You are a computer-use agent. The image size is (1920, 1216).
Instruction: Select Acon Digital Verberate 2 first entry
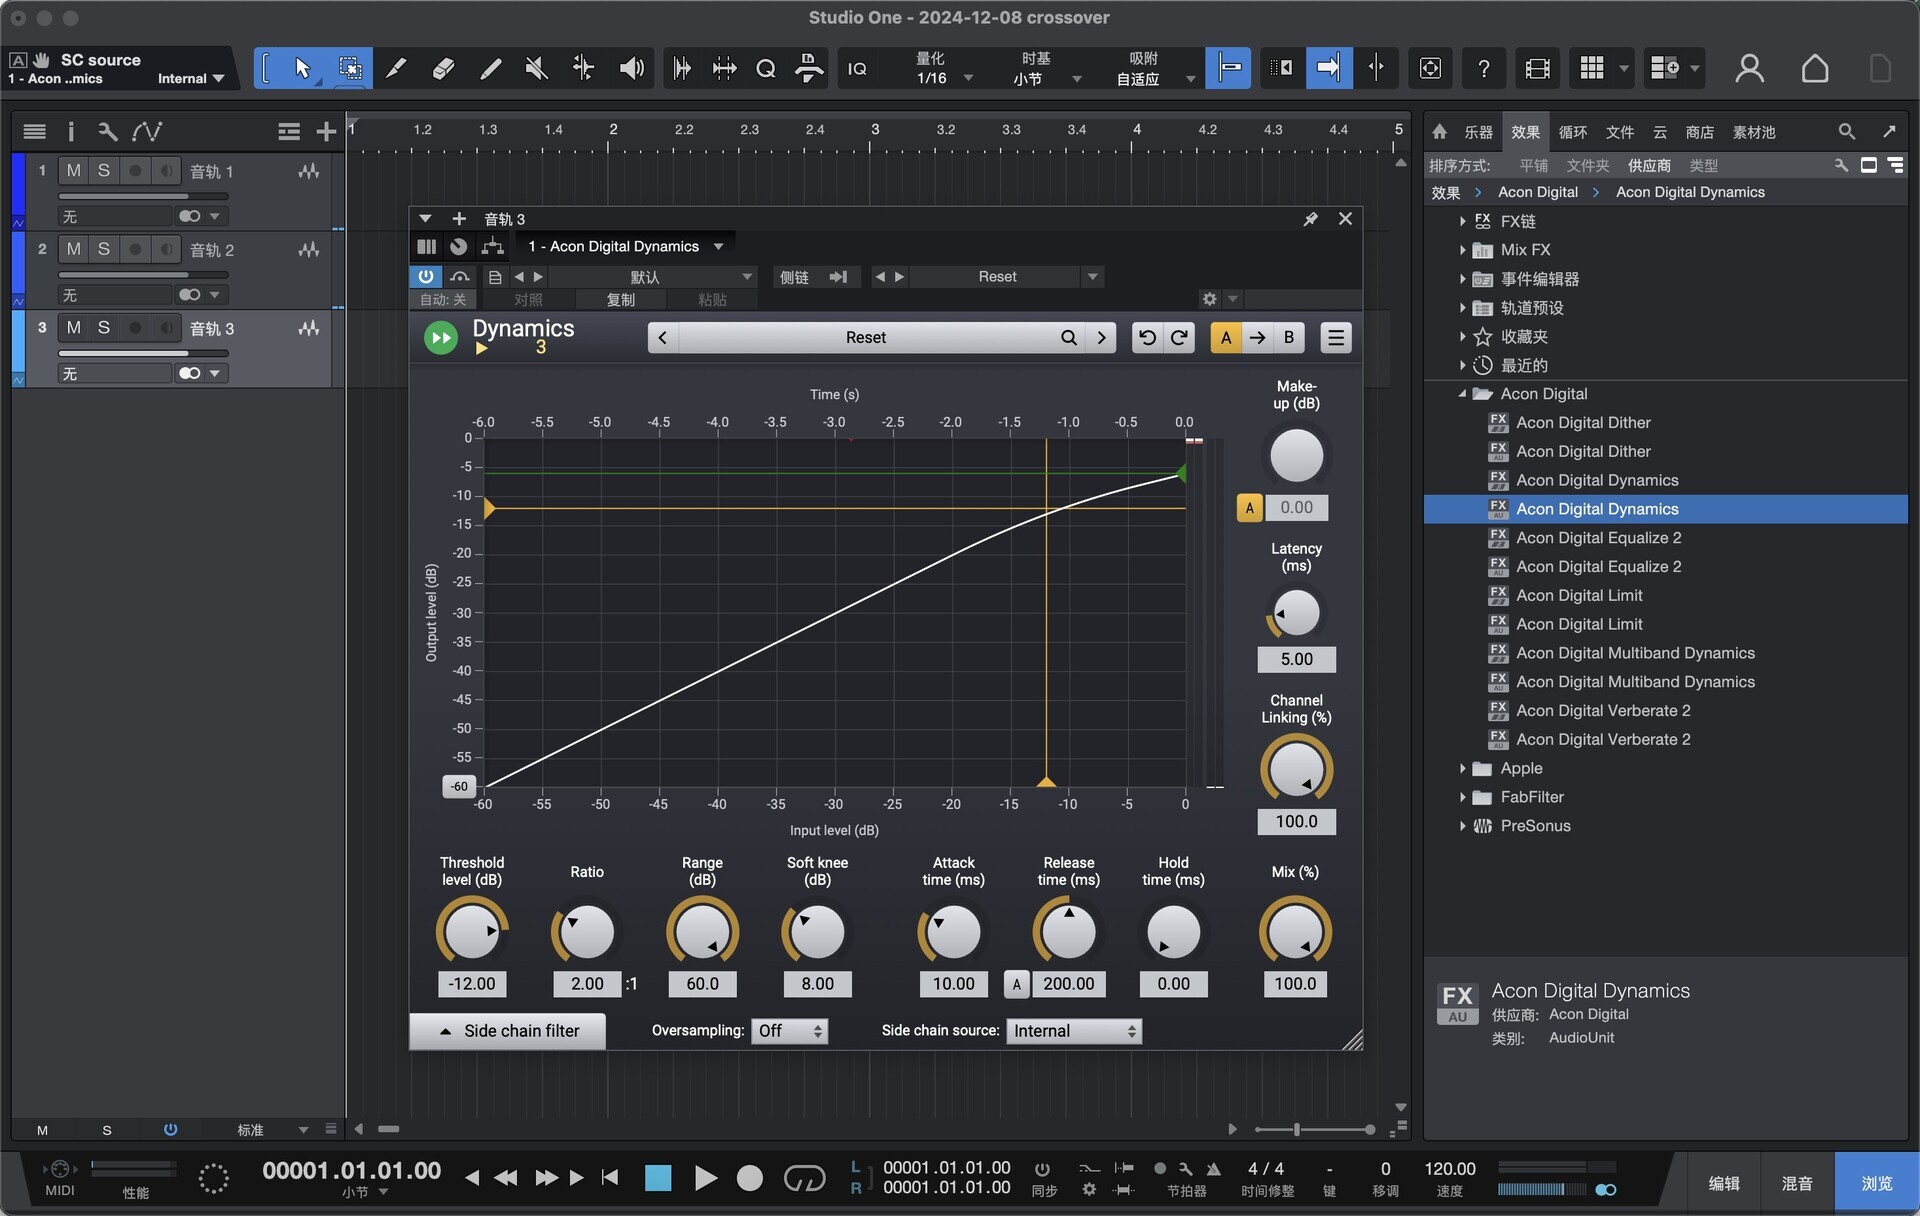(x=1603, y=711)
